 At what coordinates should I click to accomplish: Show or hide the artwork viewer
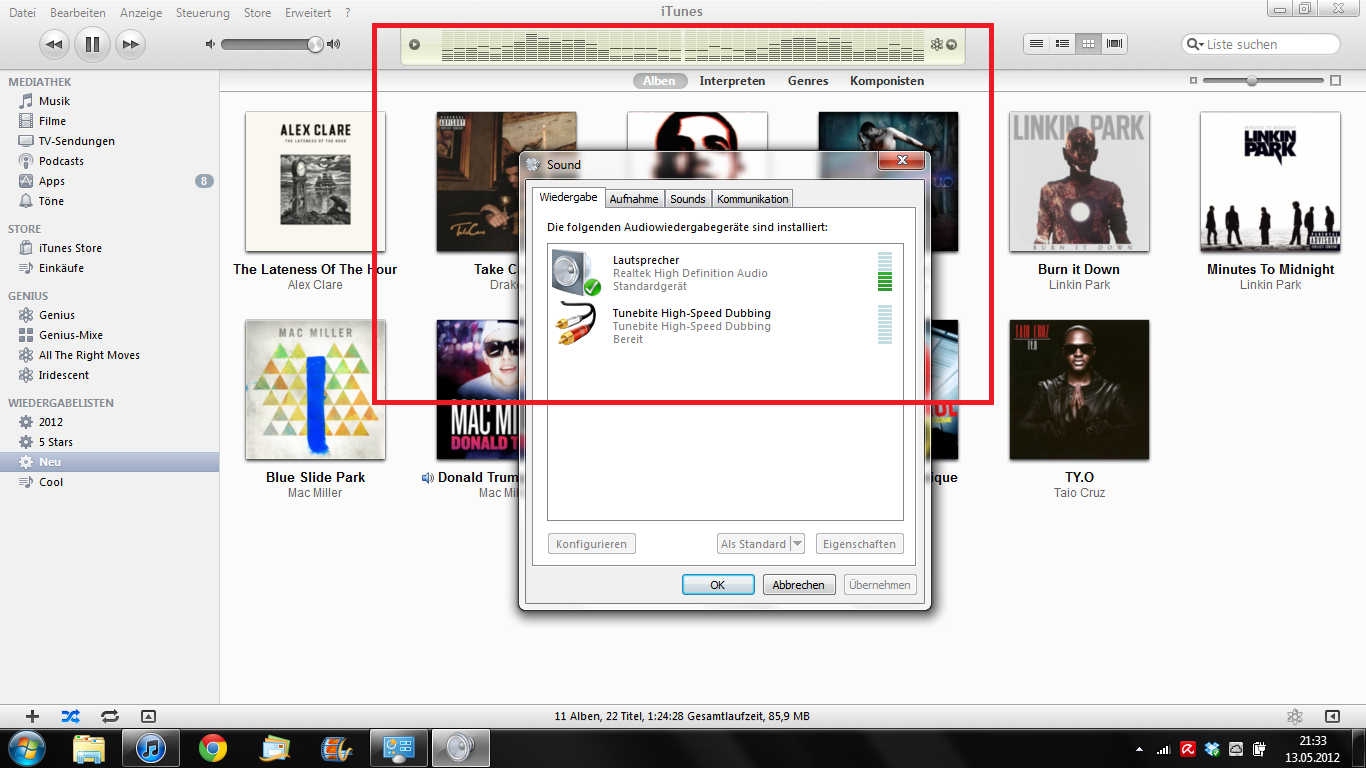tap(148, 716)
